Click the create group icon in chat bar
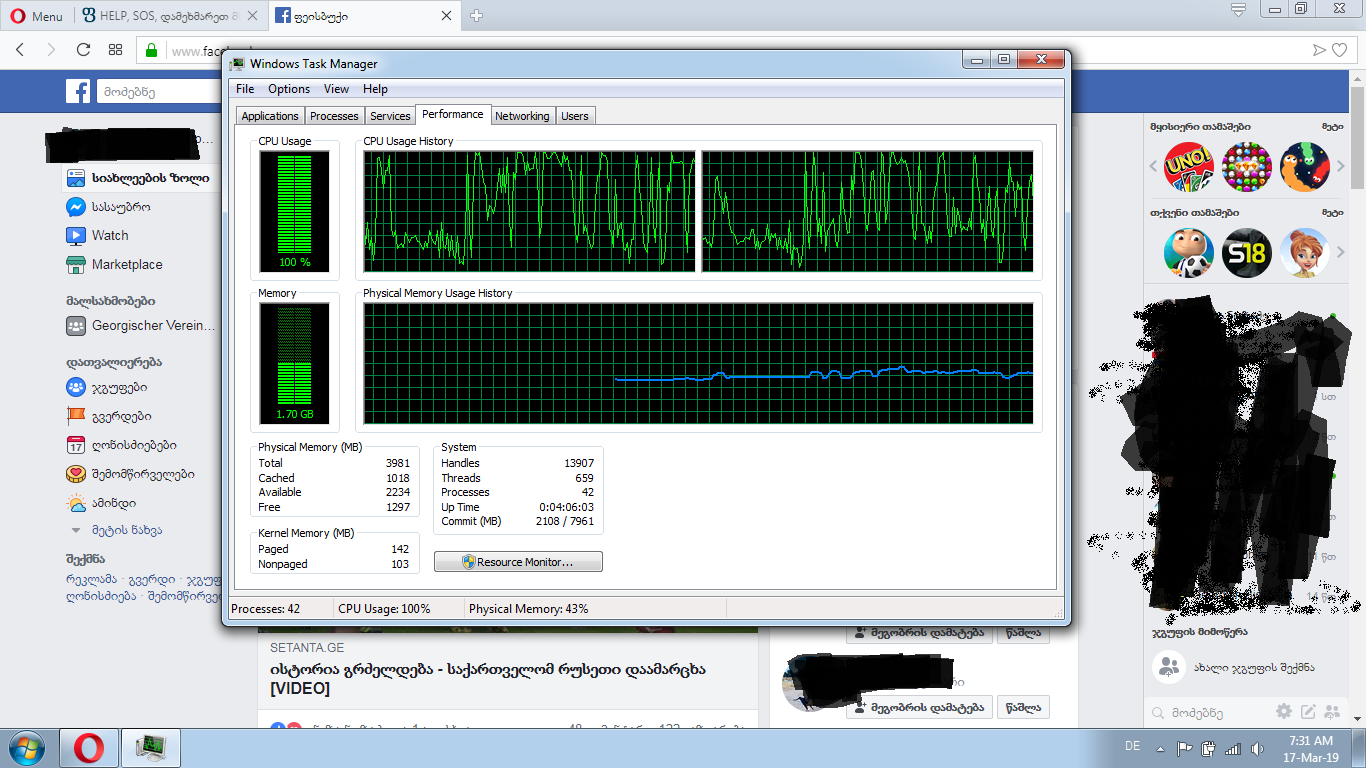Viewport: 1366px width, 768px height. pos(1332,712)
